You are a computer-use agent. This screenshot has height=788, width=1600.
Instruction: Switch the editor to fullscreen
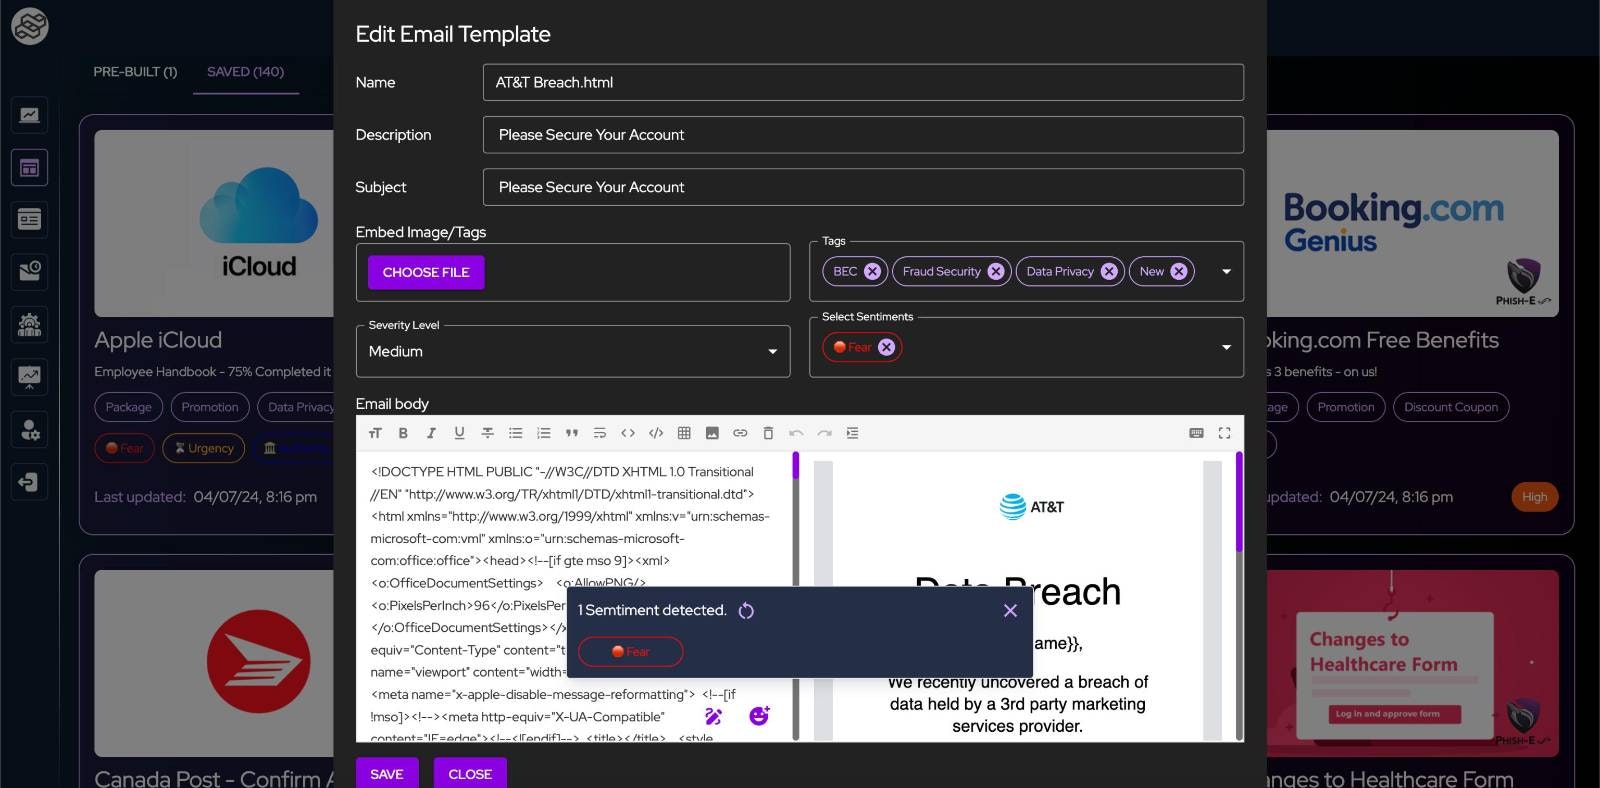coord(1224,433)
